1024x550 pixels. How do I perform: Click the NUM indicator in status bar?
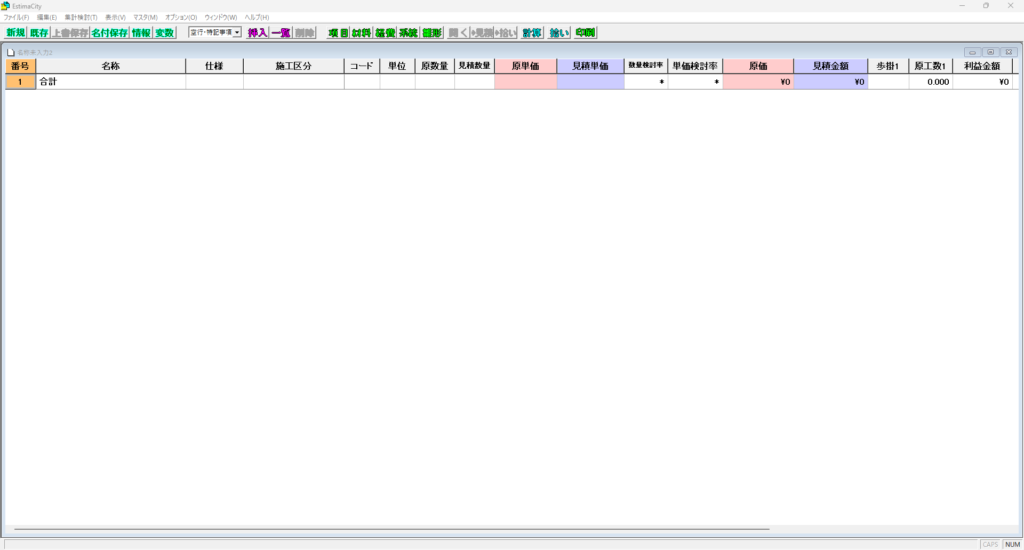(x=1012, y=544)
